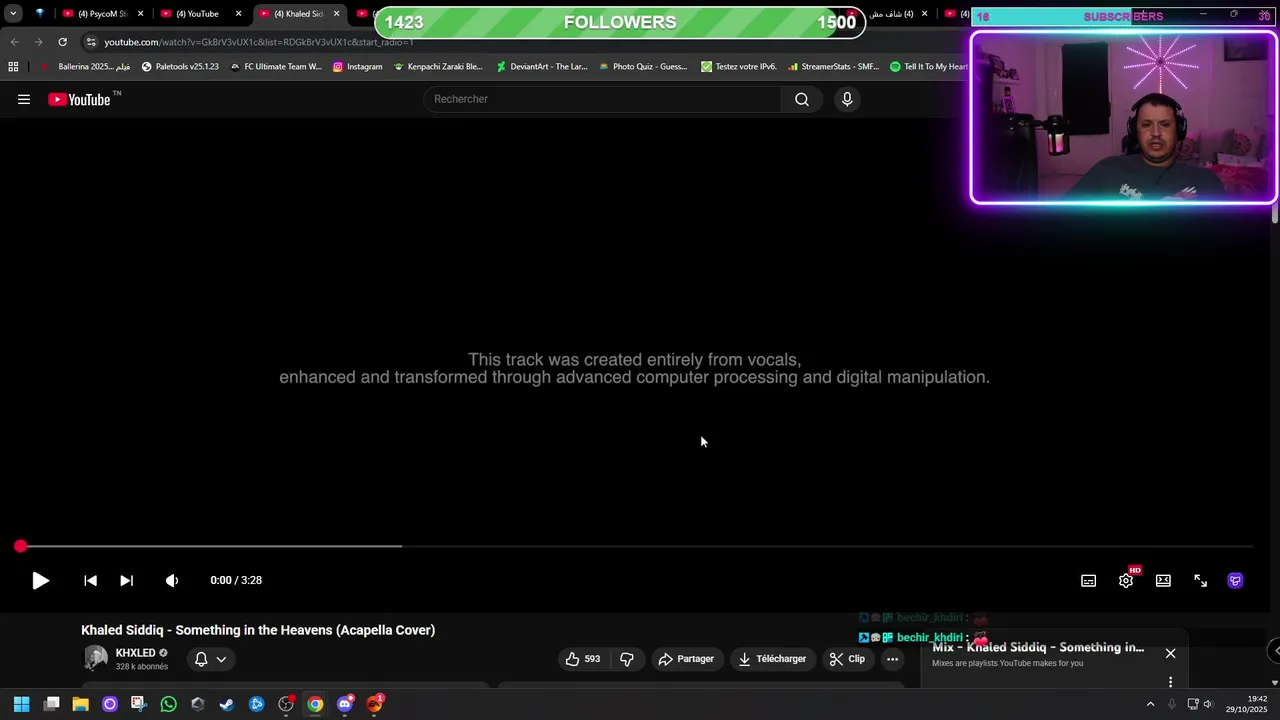Open the Photo Quiz bookmark

643,67
